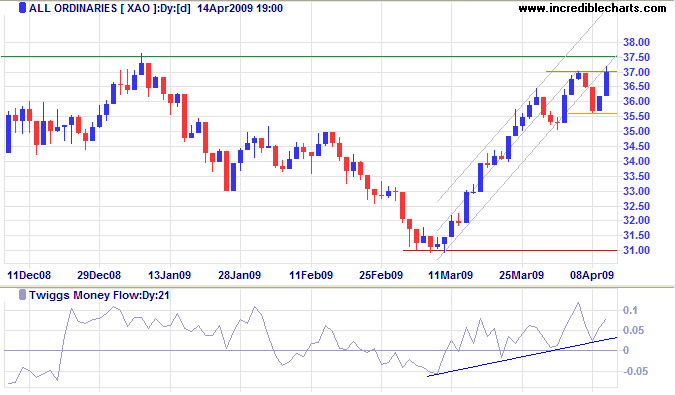Click the 0.05 money flow axis label

click(x=634, y=330)
